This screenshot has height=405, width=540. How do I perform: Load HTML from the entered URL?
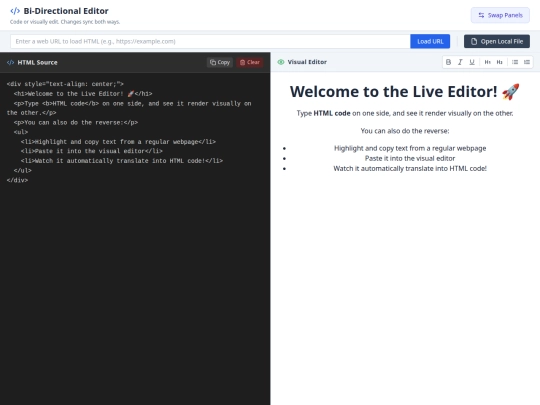pyautogui.click(x=430, y=41)
